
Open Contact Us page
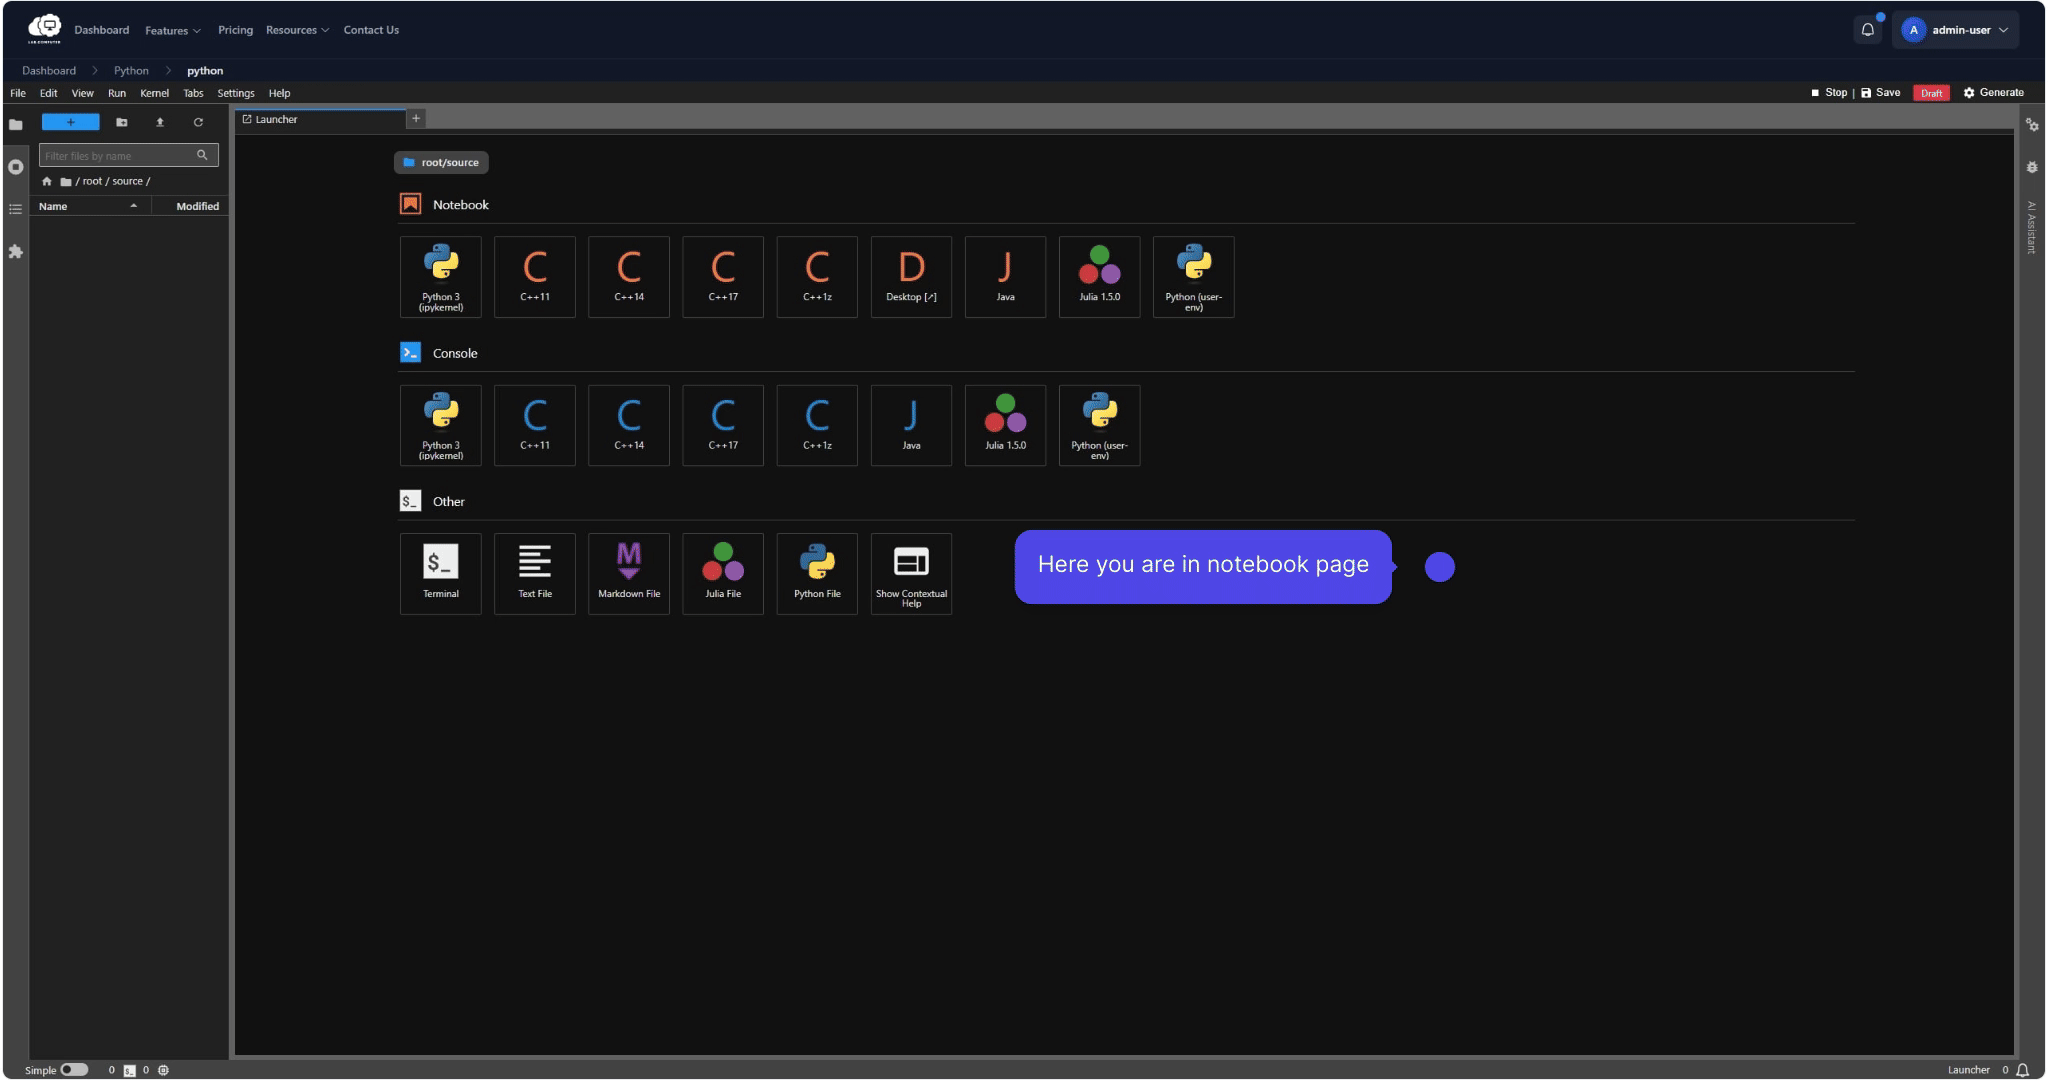[371, 30]
